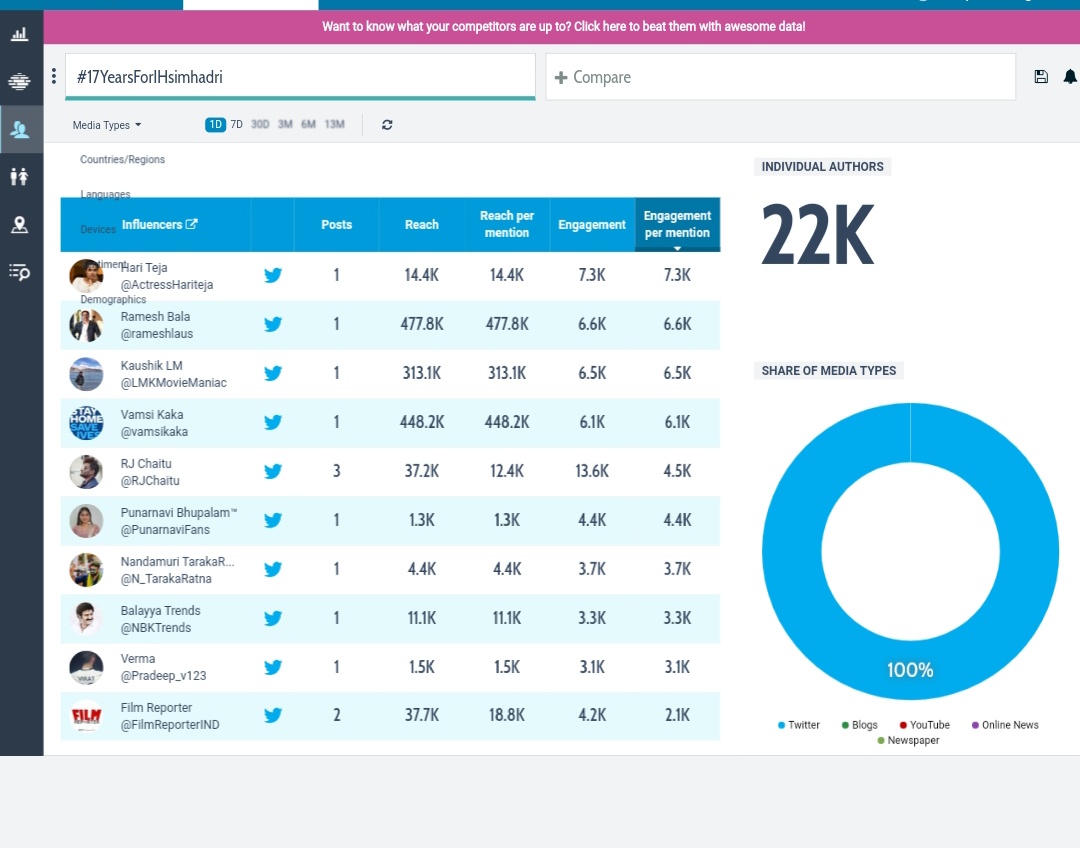Select the 30D time range
Image resolution: width=1080 pixels, height=848 pixels.
[x=260, y=125]
